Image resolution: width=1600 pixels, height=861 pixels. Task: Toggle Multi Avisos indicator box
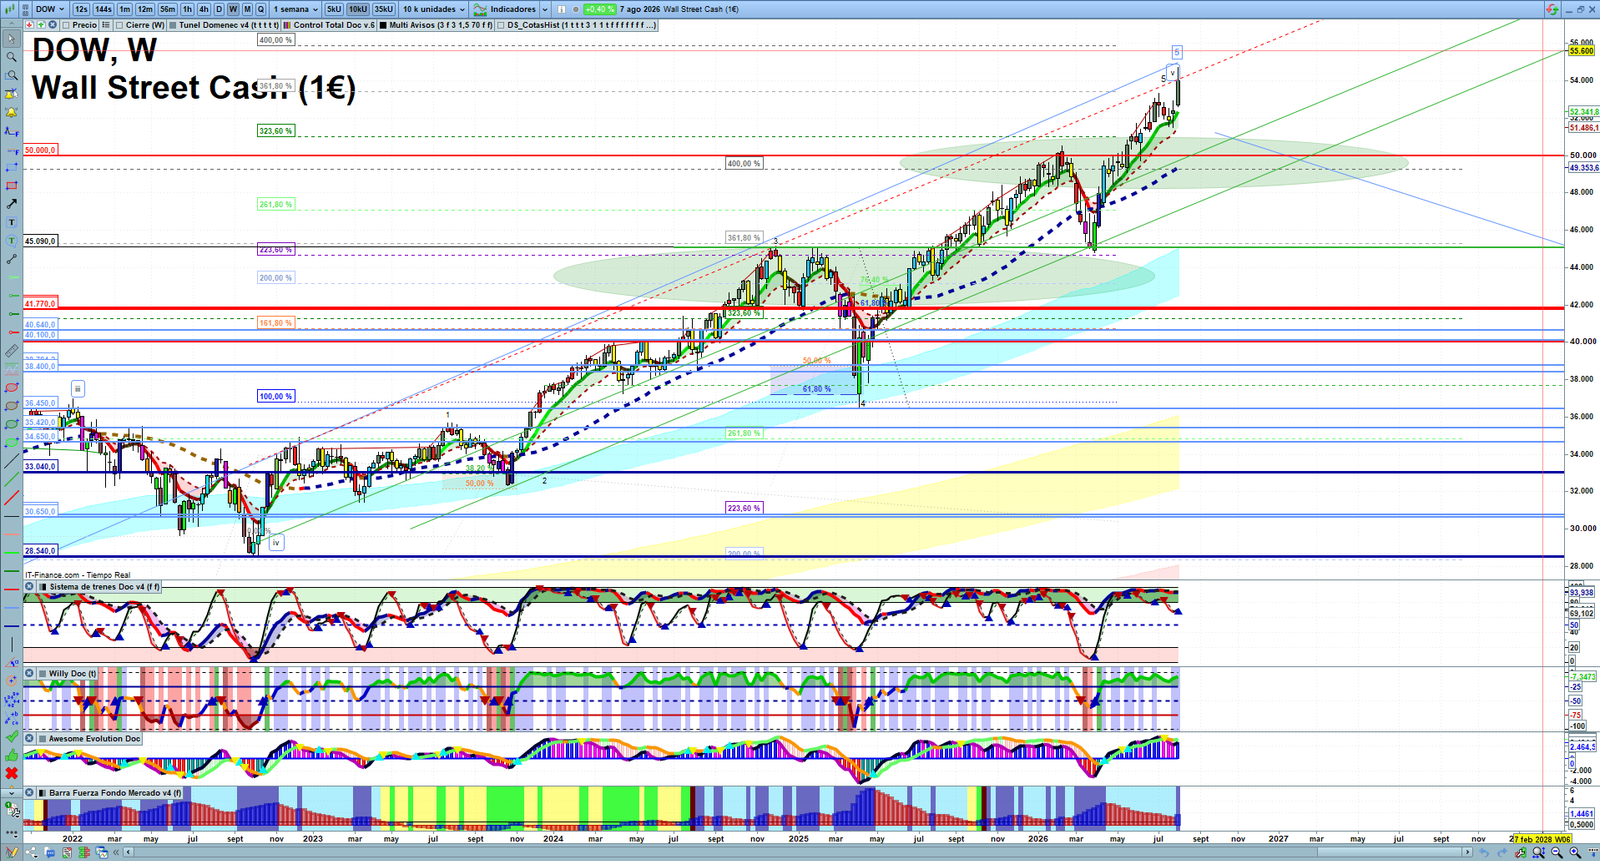coord(383,24)
